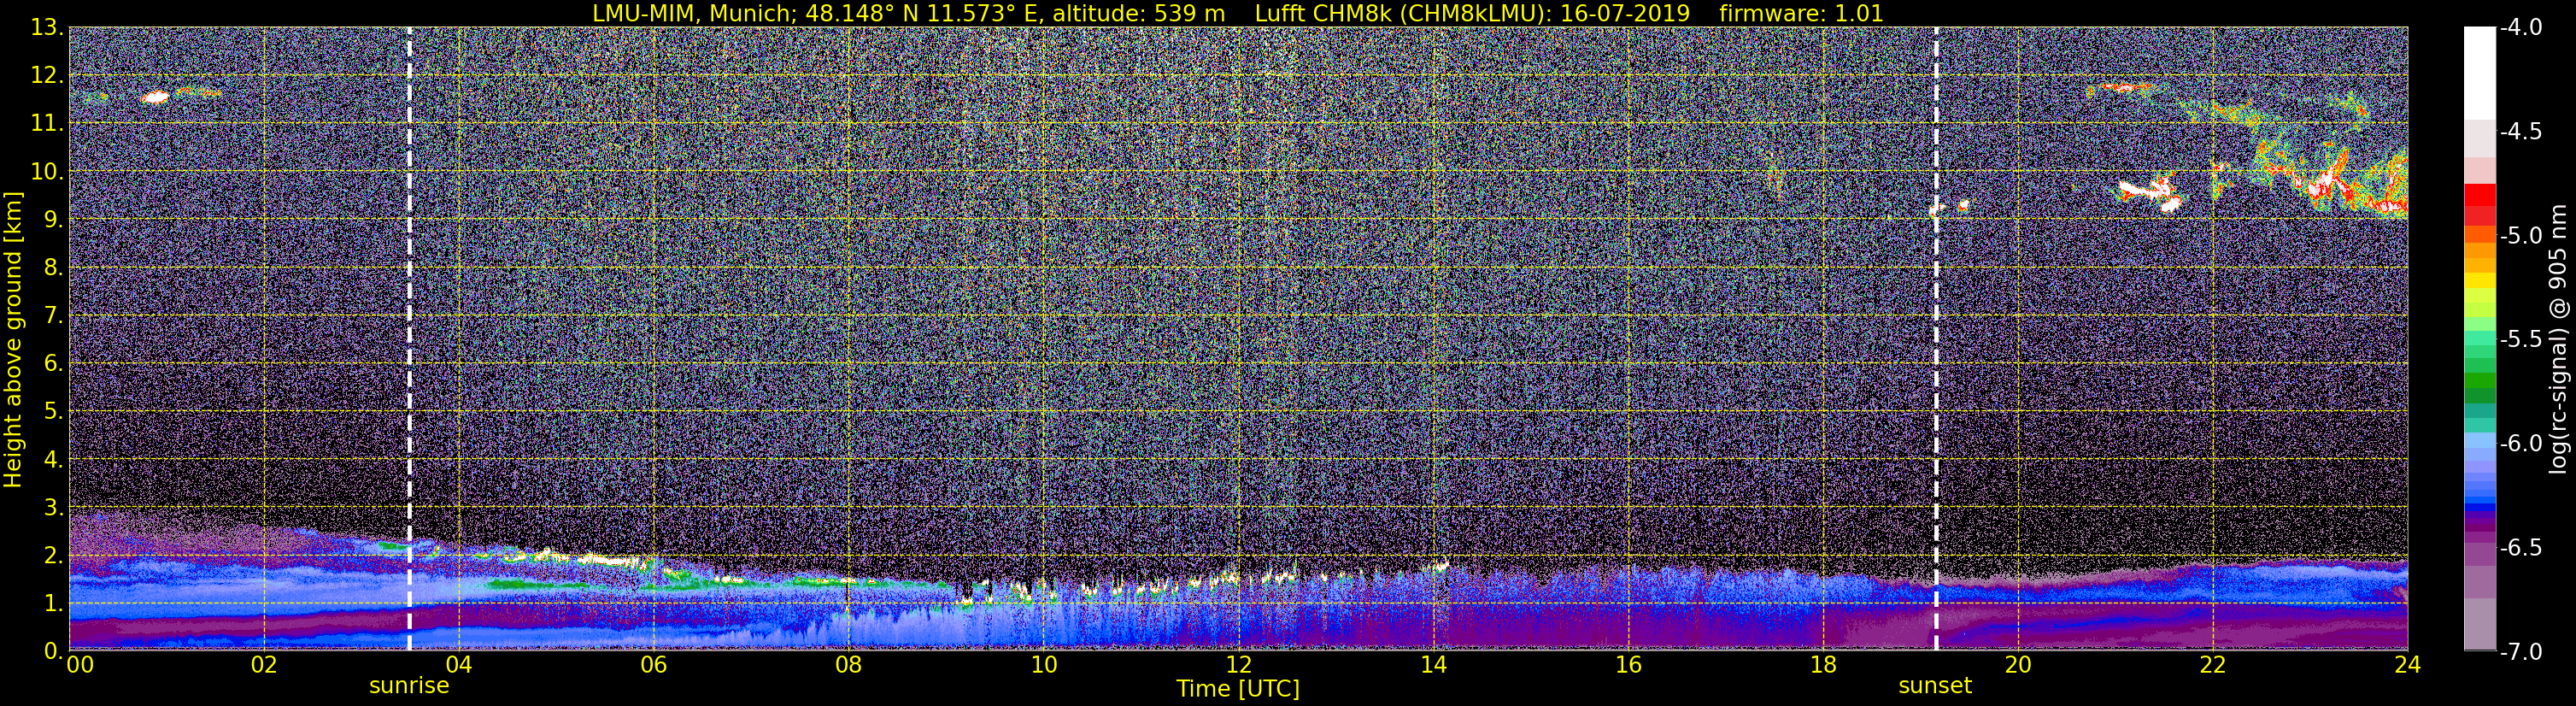Click the '24' time tick label
Viewport: 2576px width, 706px height.
click(2408, 666)
